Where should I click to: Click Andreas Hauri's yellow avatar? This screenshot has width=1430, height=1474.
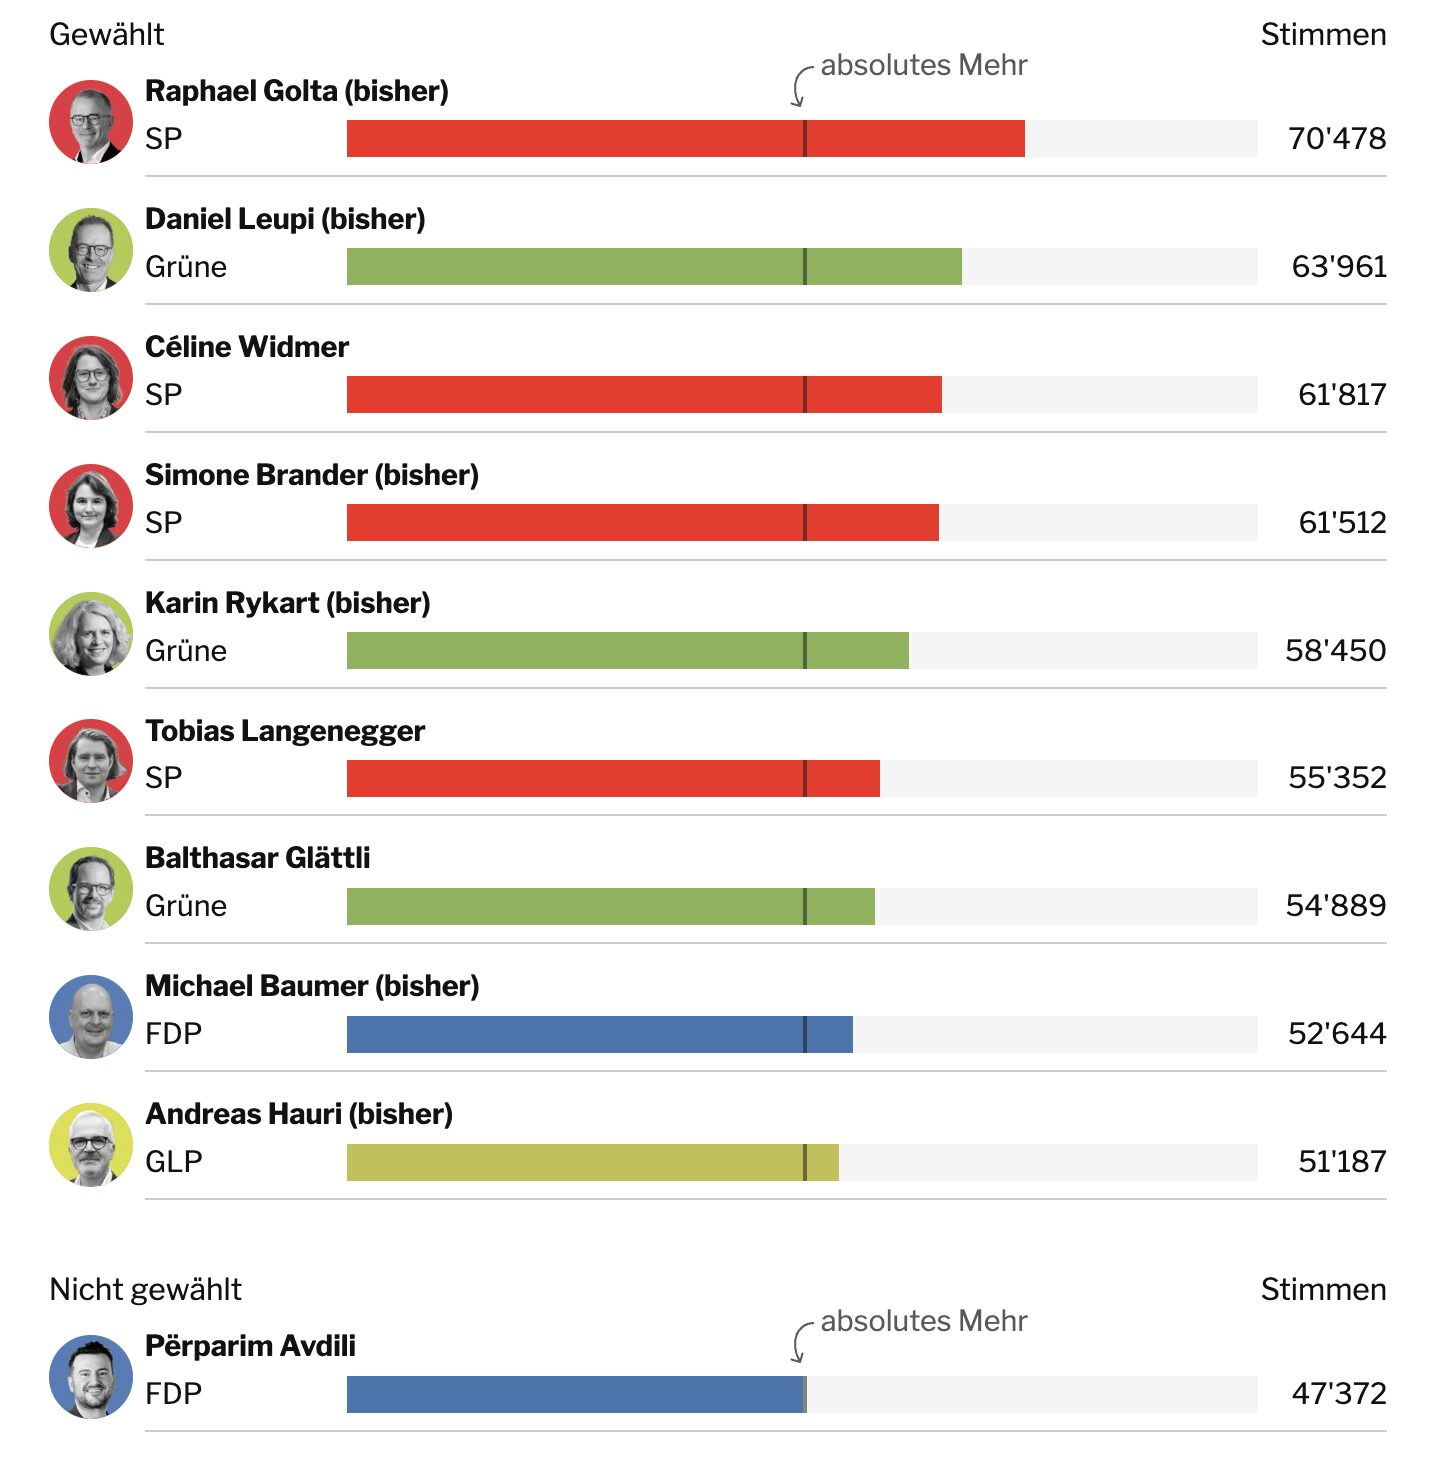point(91,1145)
